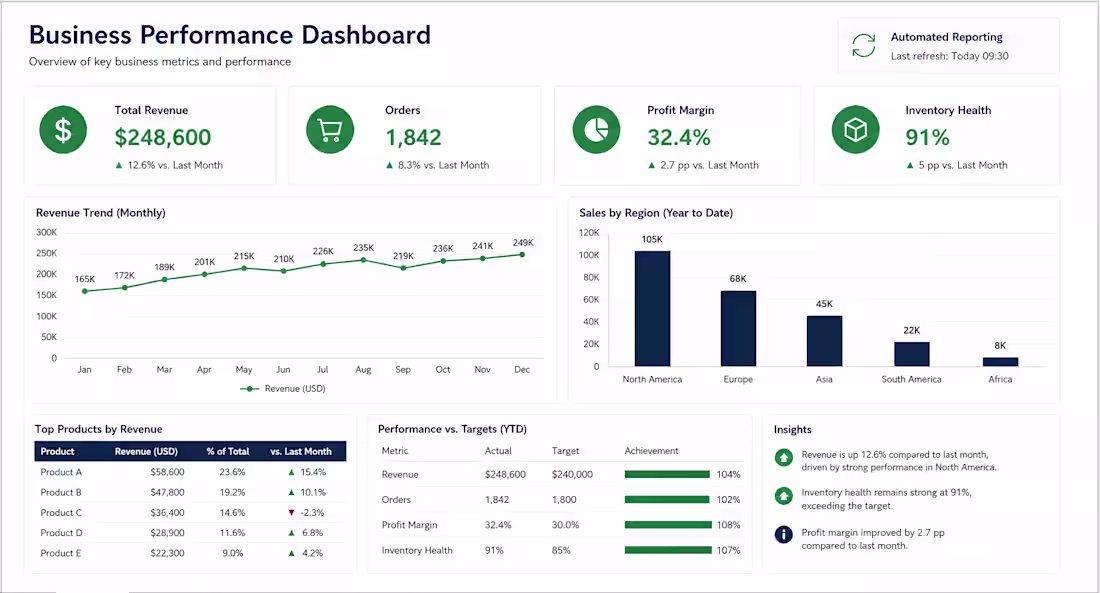Click the Sep data point labeled 219K
Screen dimensions: 1100x593
click(x=403, y=268)
